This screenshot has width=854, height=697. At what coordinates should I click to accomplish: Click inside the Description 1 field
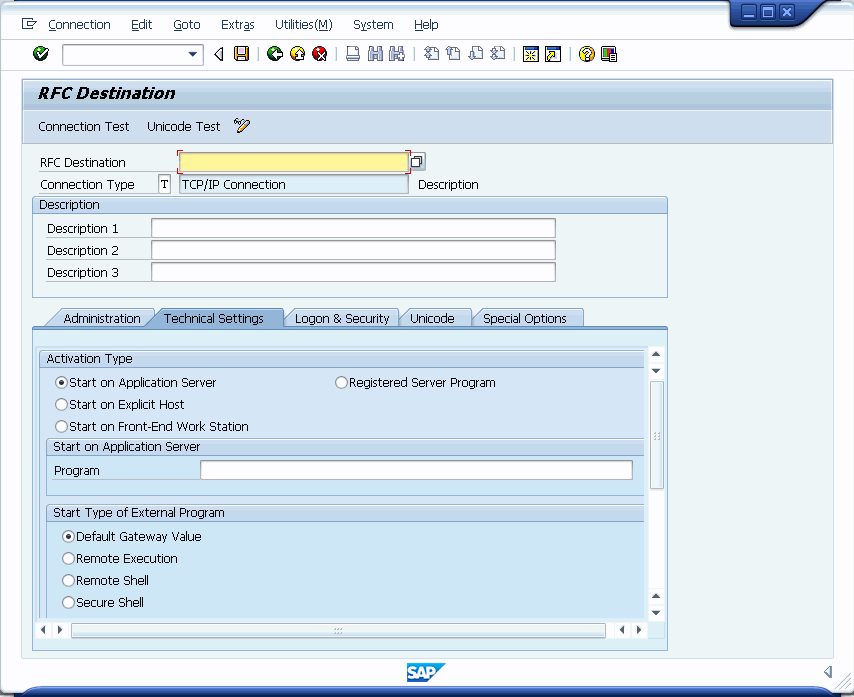tap(350, 228)
